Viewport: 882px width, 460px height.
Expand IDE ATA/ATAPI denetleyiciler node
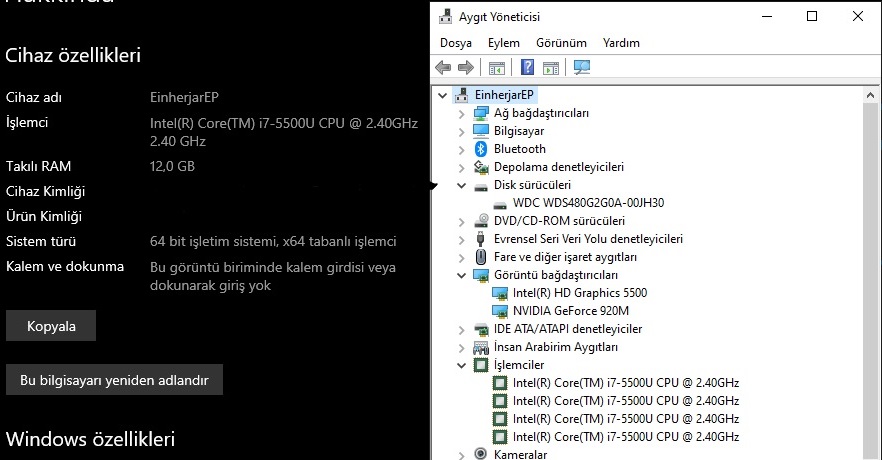click(x=461, y=330)
